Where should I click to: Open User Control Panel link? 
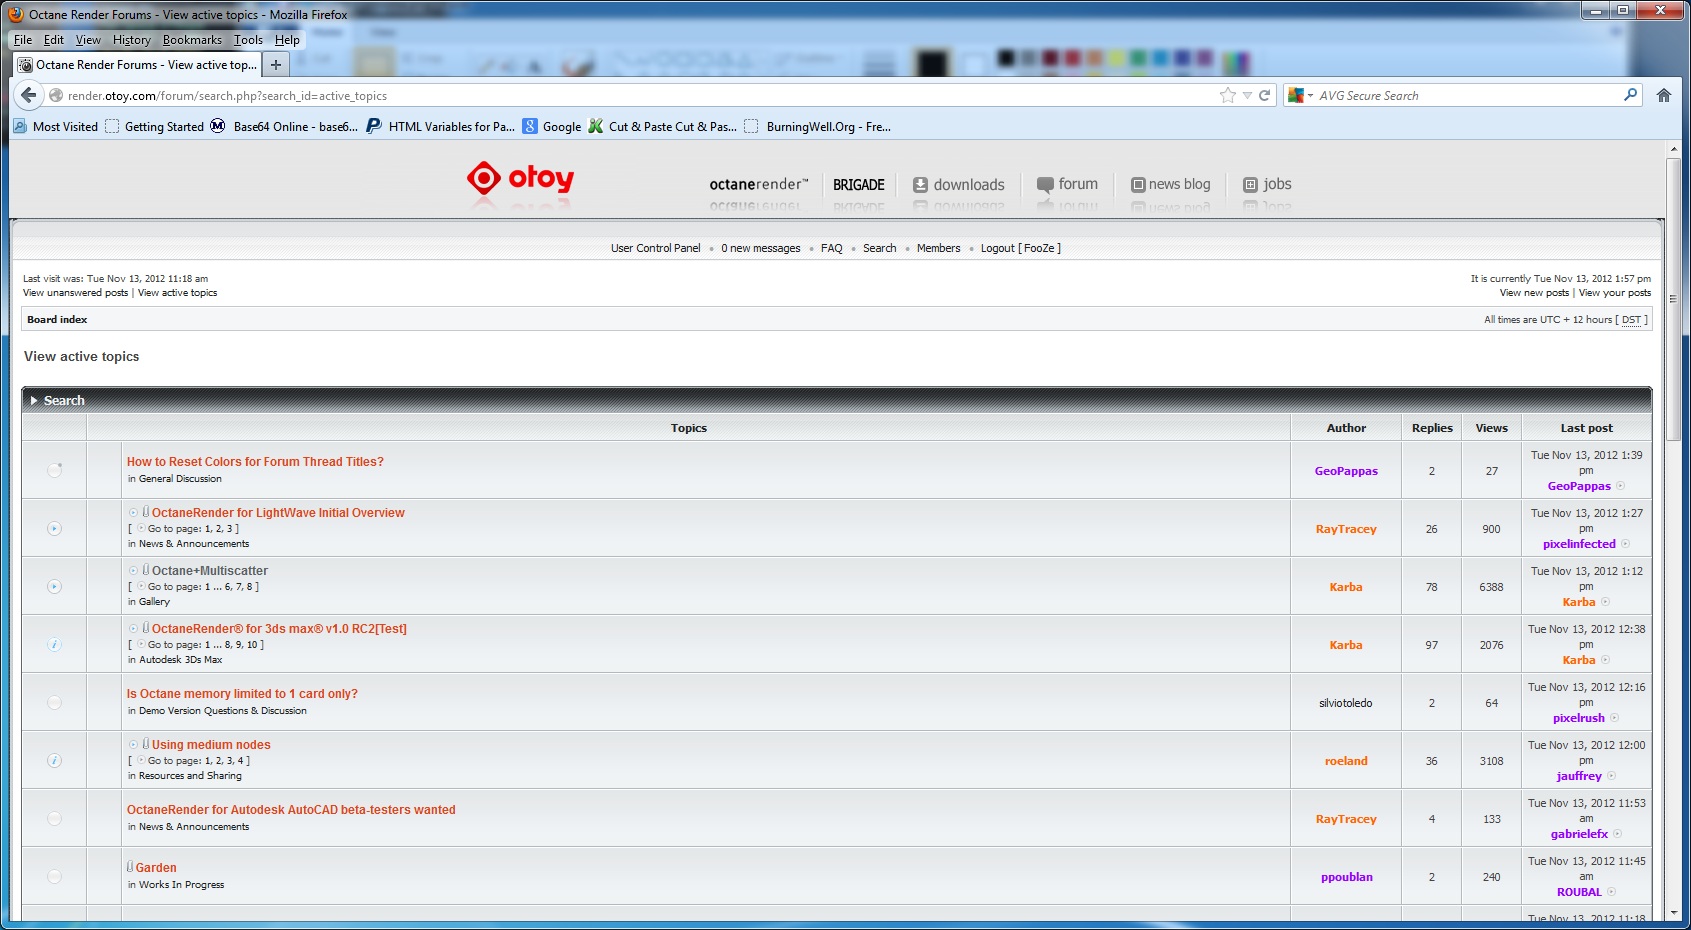tap(656, 248)
